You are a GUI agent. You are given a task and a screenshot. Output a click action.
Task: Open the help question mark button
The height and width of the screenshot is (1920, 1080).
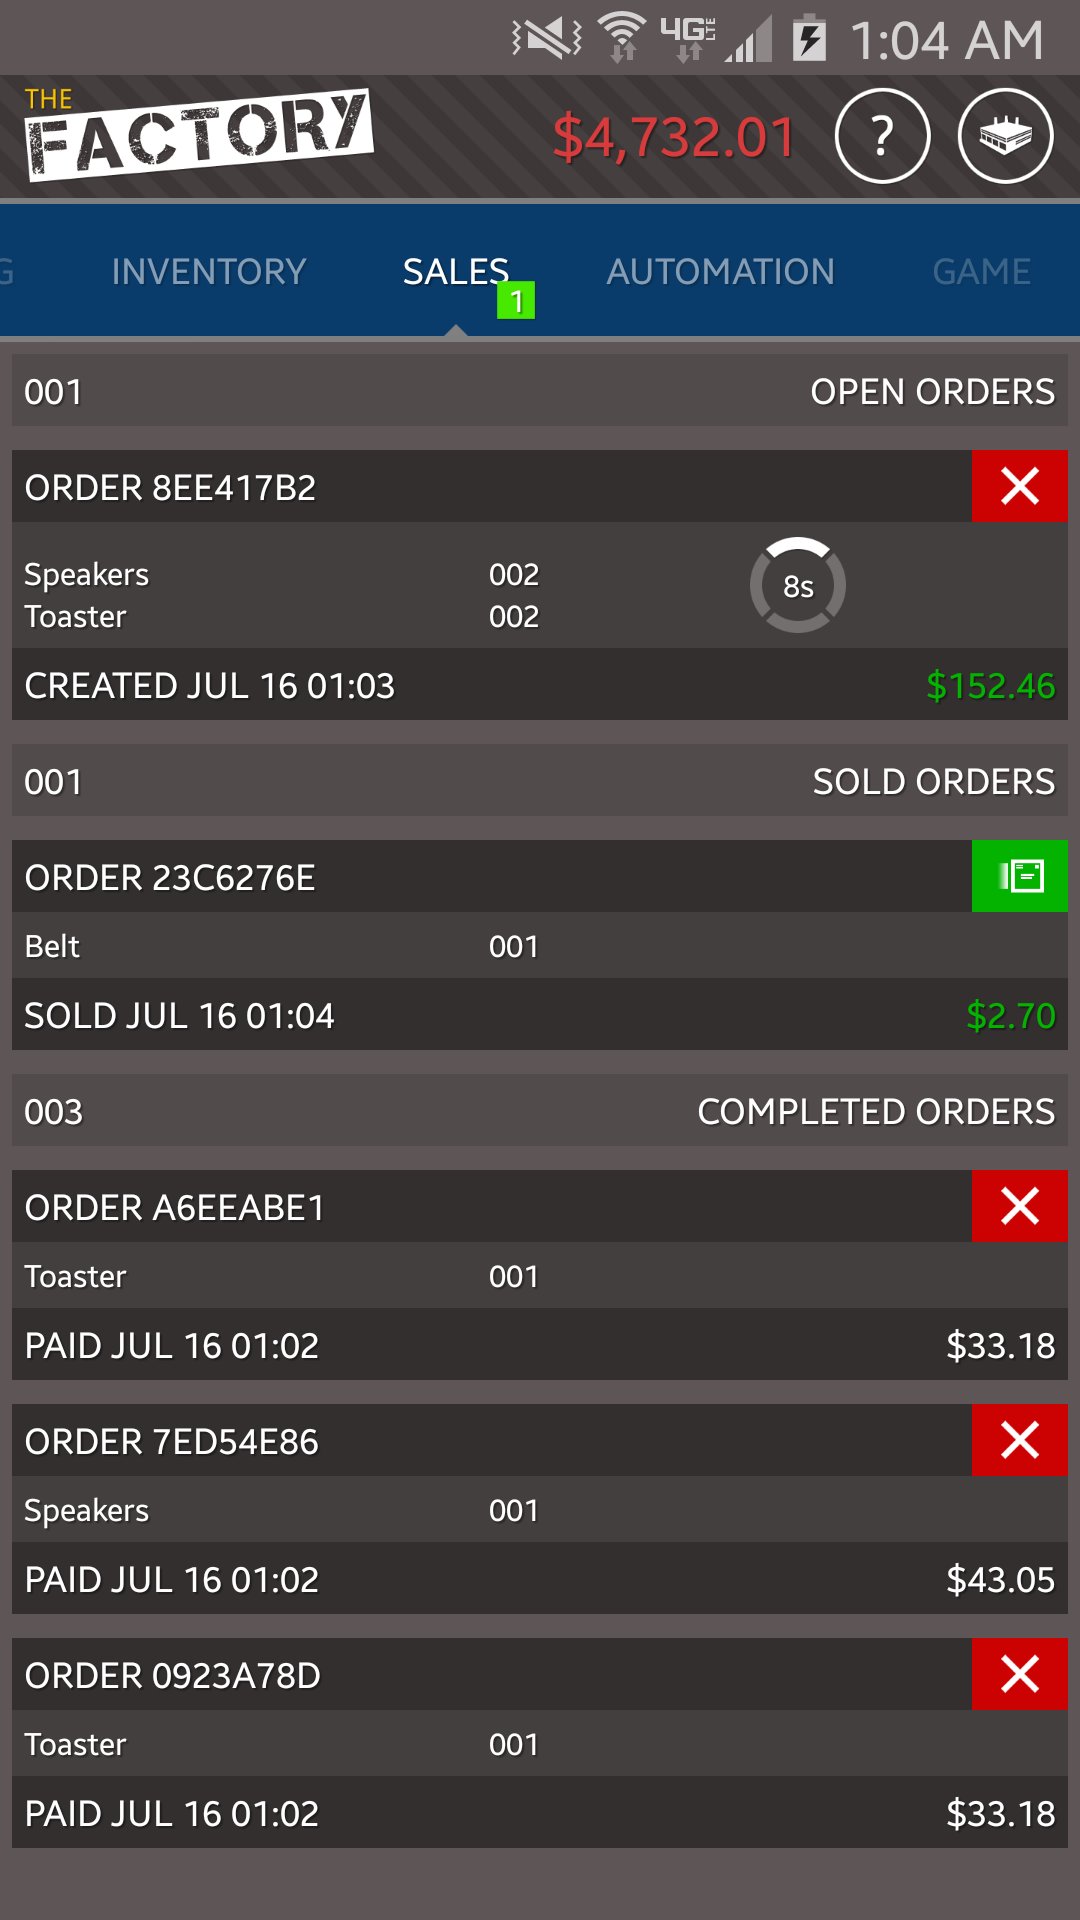click(882, 136)
